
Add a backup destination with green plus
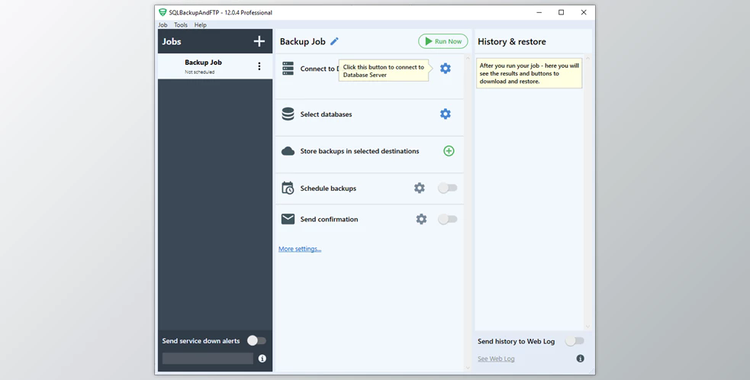(449, 151)
